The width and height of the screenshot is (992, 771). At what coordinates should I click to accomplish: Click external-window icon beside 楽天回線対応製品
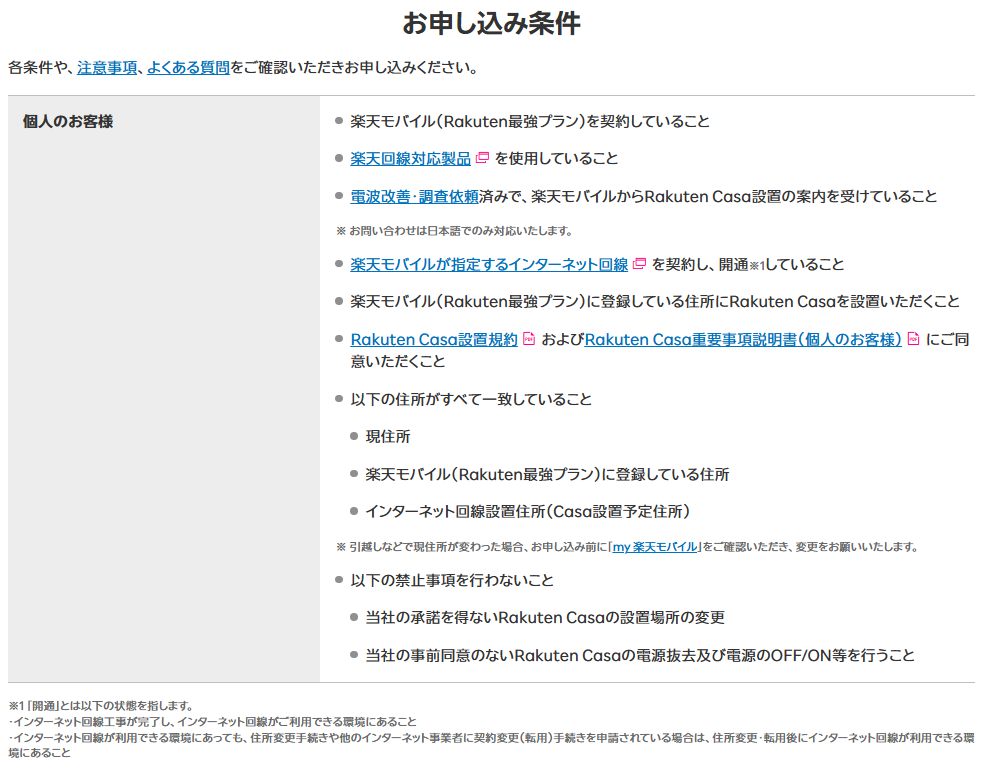click(x=483, y=158)
